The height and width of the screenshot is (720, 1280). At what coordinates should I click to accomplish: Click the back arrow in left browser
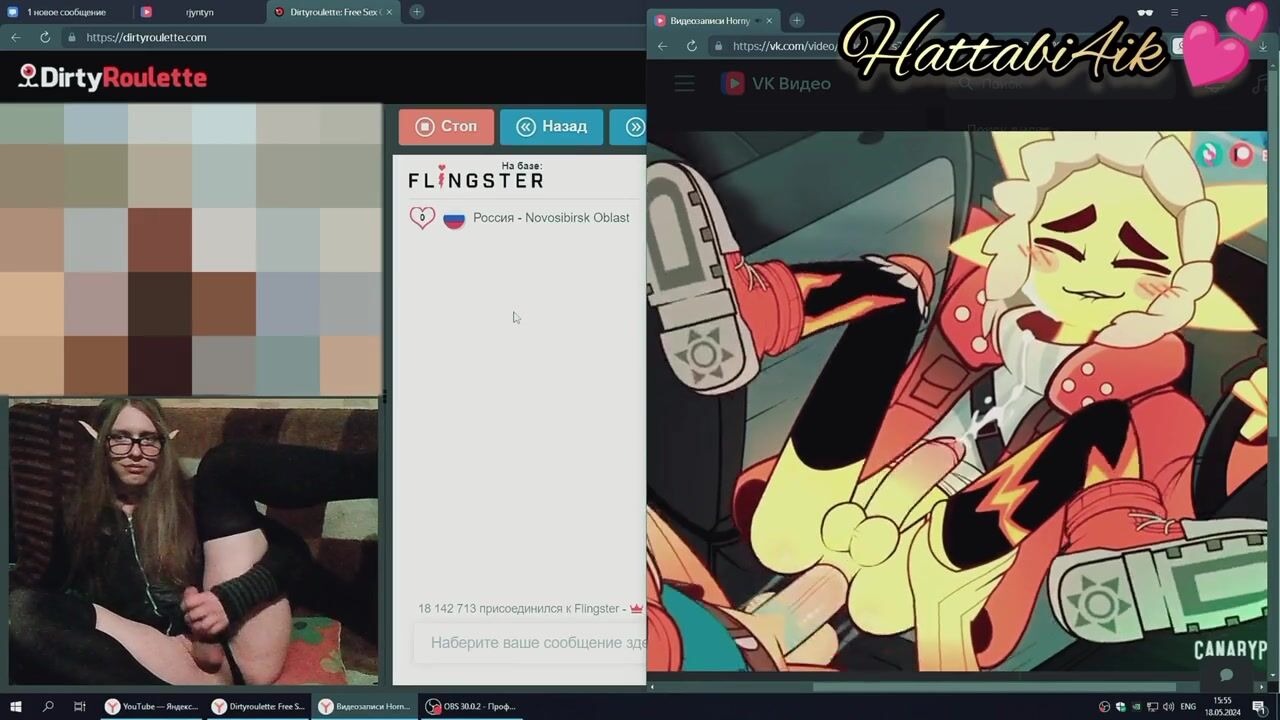tap(16, 37)
